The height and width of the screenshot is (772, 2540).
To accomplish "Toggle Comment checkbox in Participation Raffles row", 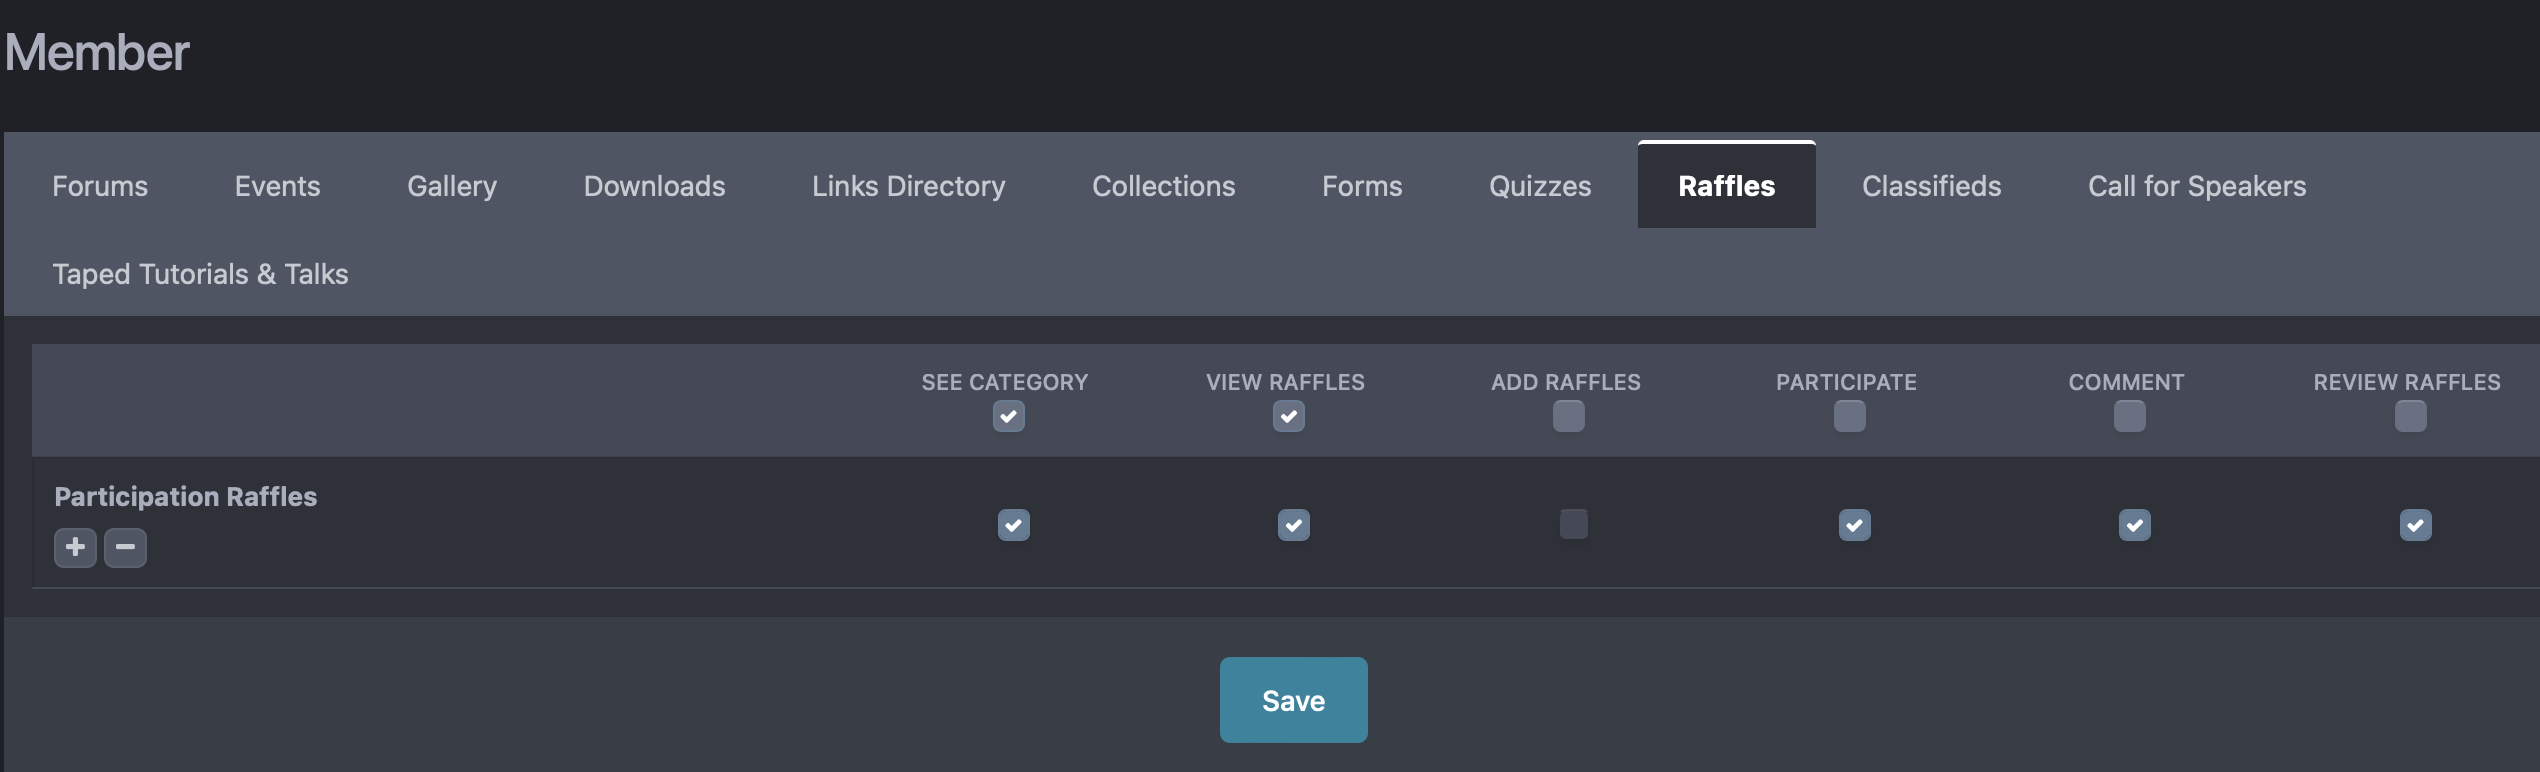I will click(x=2134, y=525).
